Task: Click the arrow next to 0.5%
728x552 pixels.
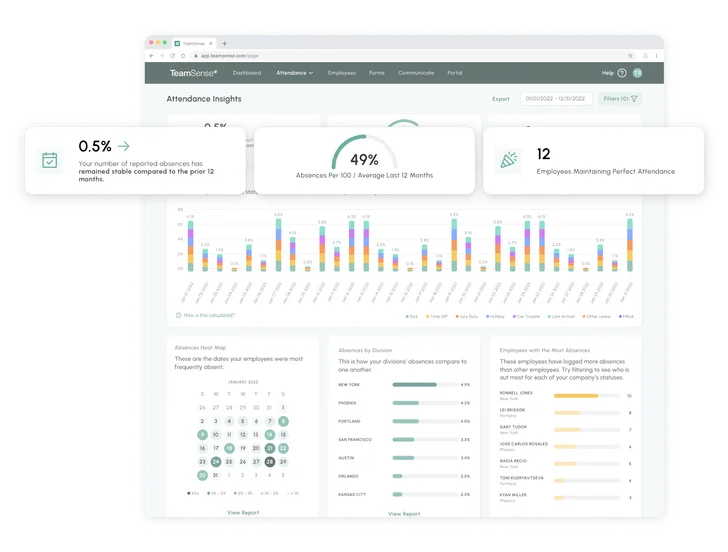Action: coord(123,146)
